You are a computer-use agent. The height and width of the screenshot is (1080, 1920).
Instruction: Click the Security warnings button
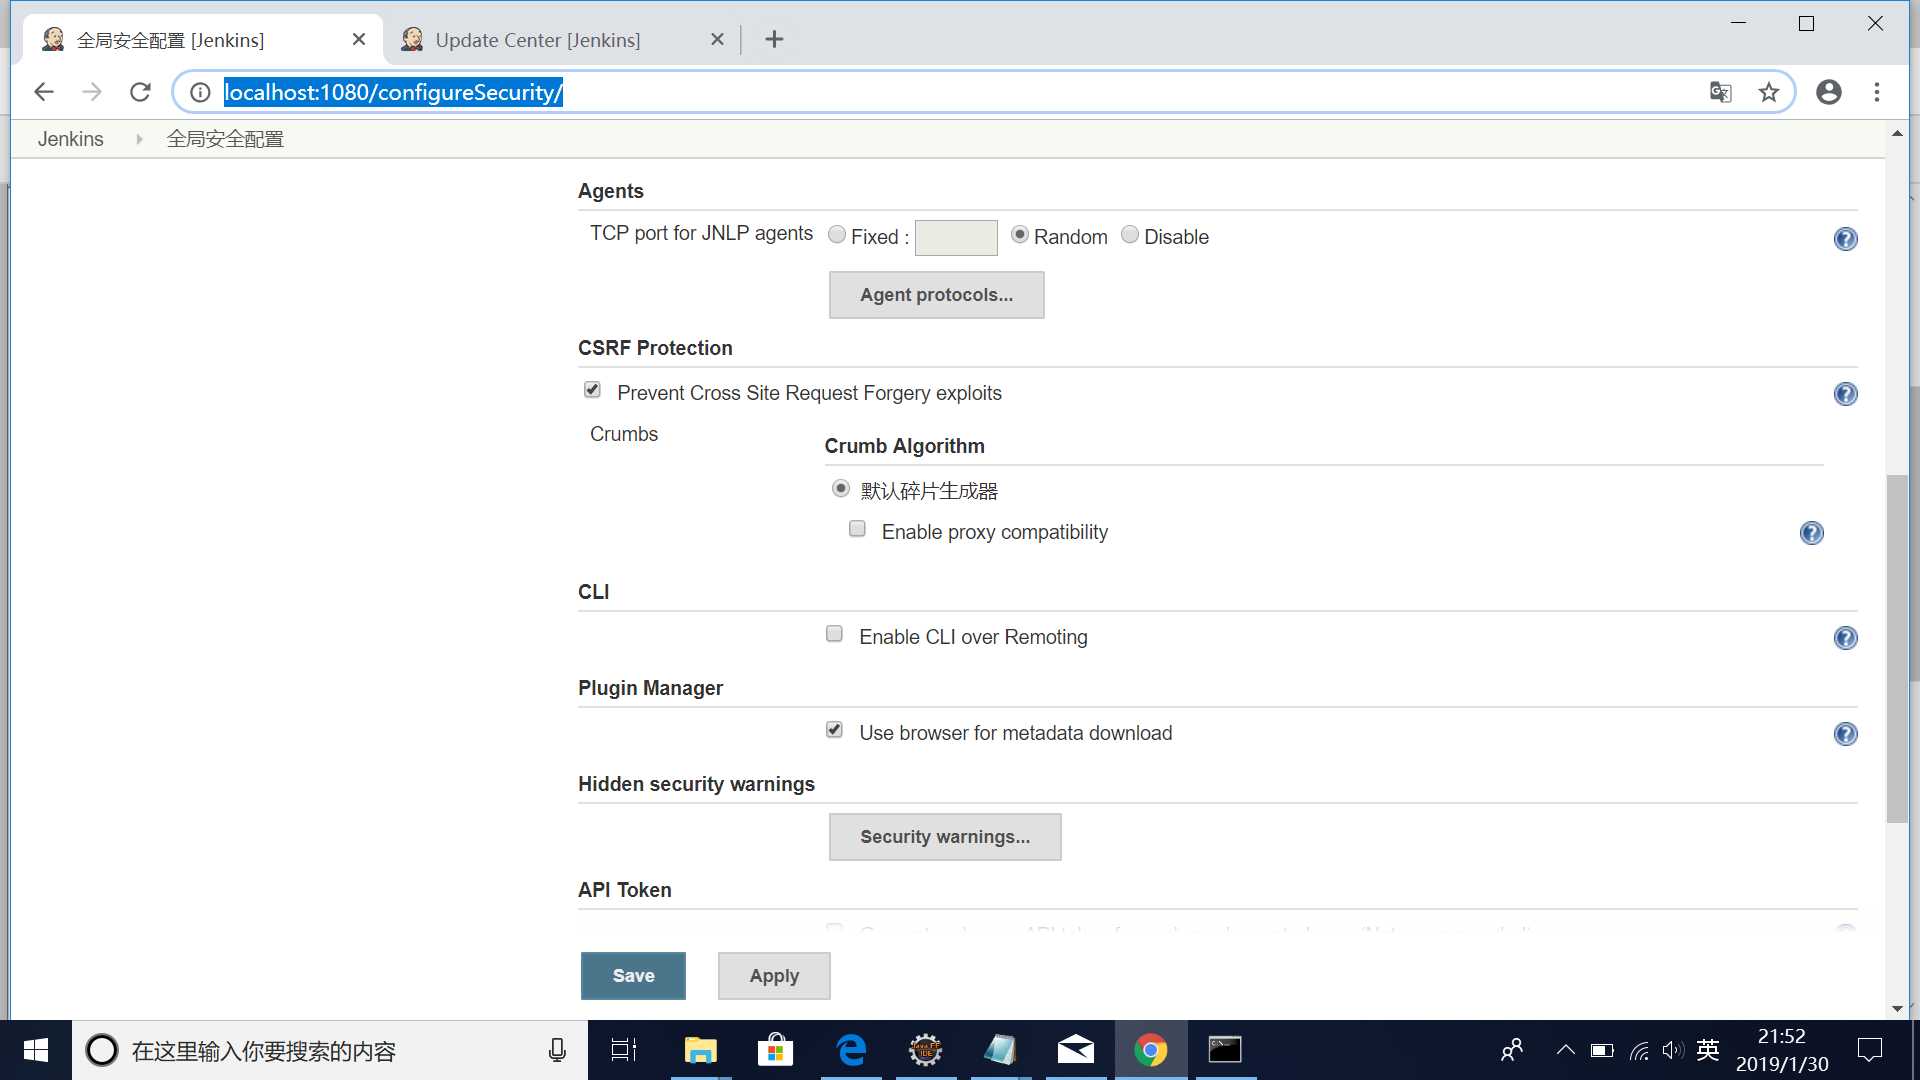click(944, 836)
